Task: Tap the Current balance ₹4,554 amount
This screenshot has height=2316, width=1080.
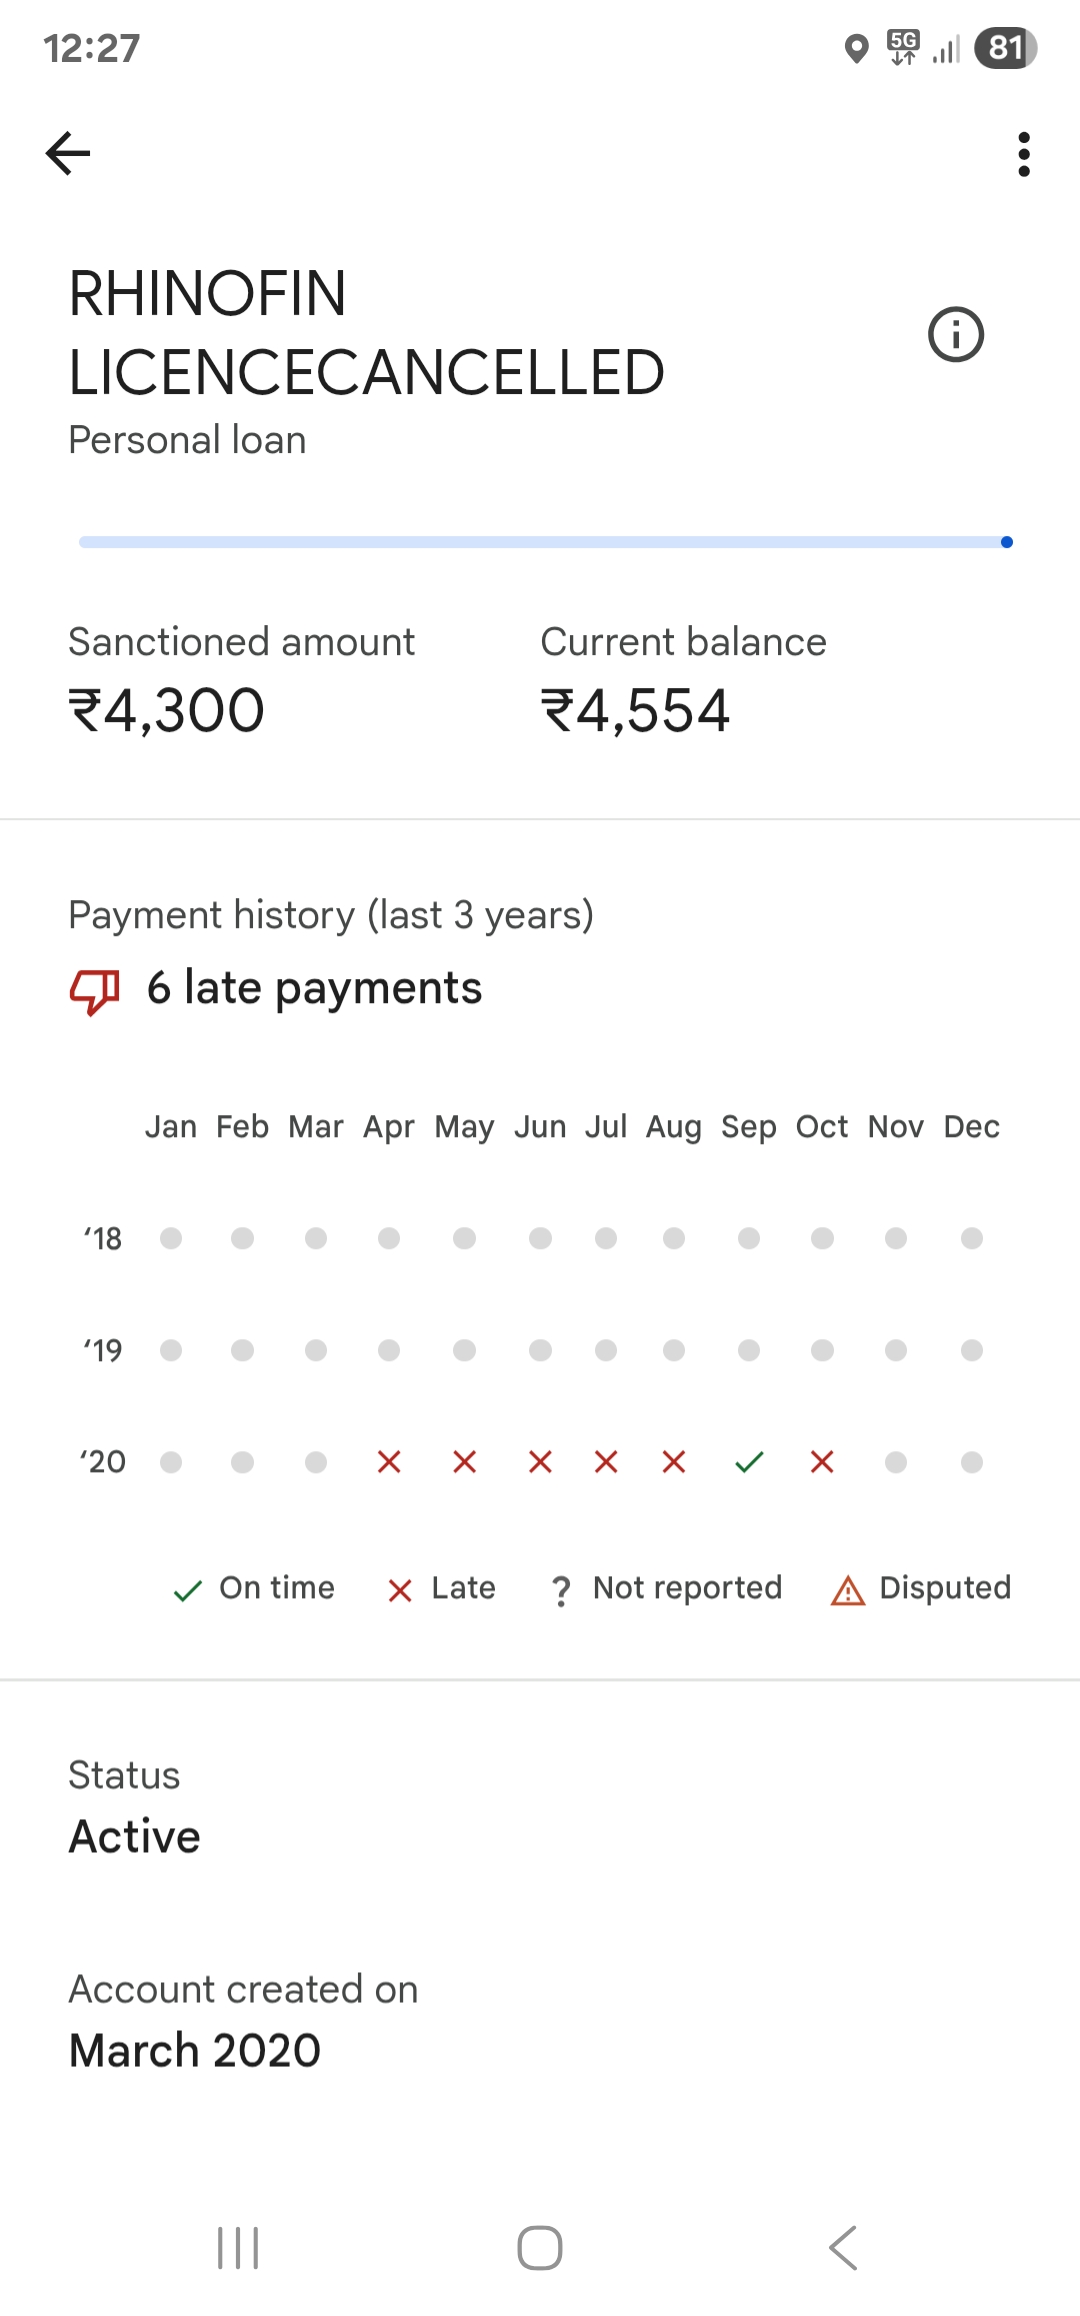Action: click(x=635, y=711)
